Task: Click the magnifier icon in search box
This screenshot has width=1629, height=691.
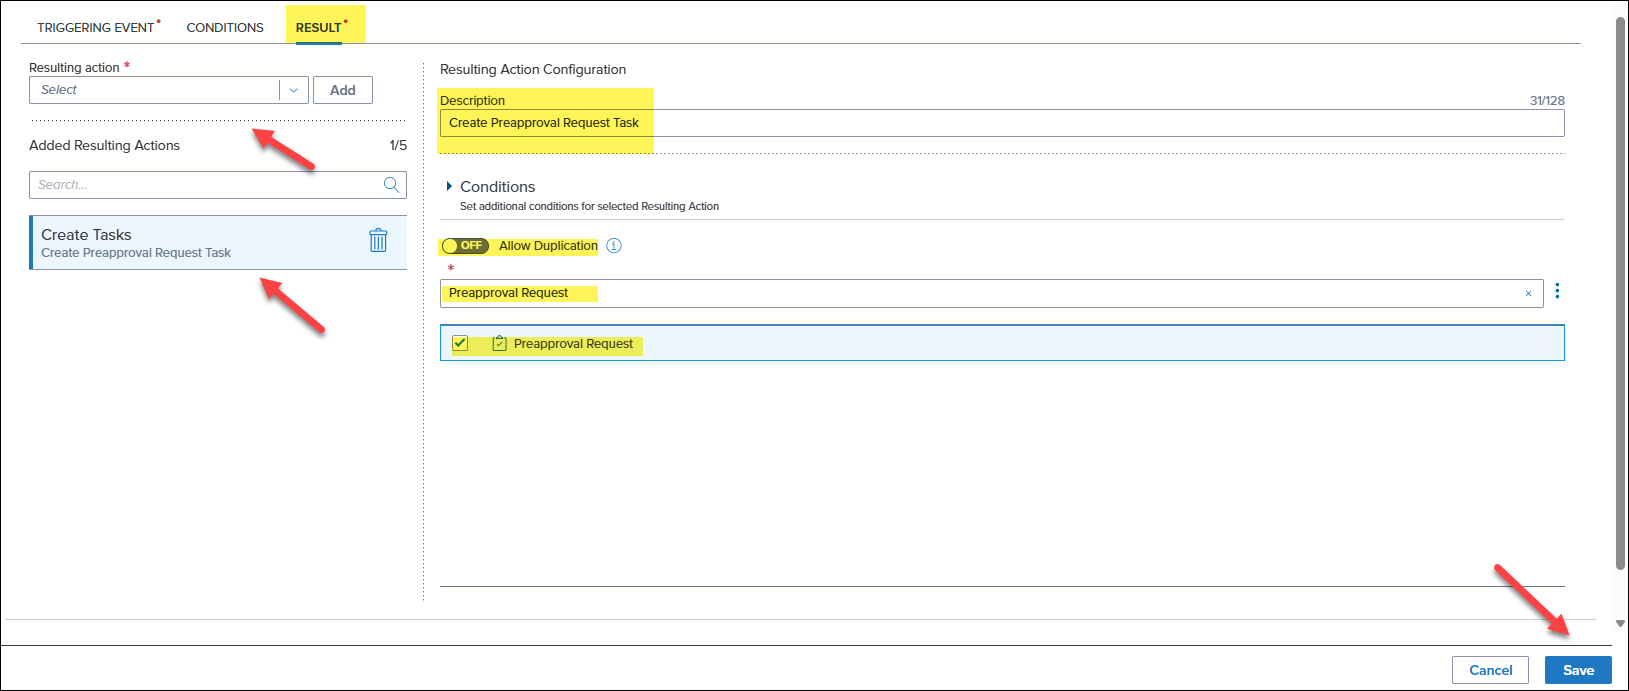Action: point(391,185)
